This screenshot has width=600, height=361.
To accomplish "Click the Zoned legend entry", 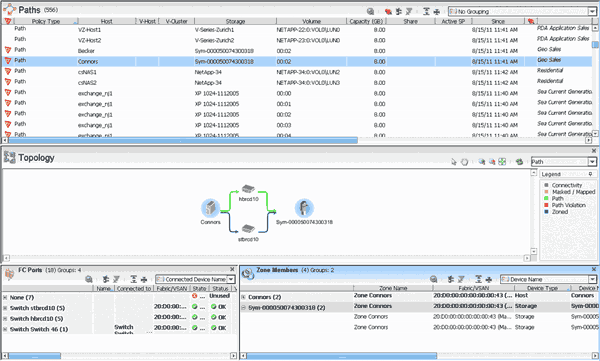I will 556,212.
